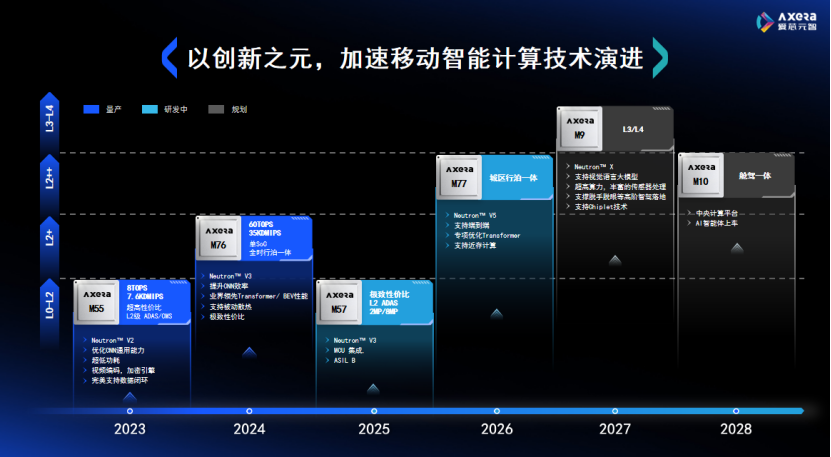Click the 专项优化Transformer bullet
This screenshot has height=457, width=831.
coord(487,235)
